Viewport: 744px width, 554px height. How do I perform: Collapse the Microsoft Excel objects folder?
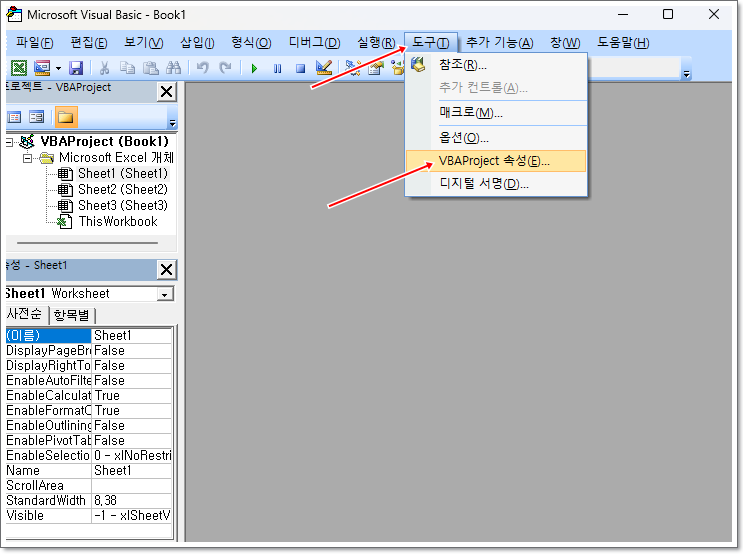coord(28,158)
